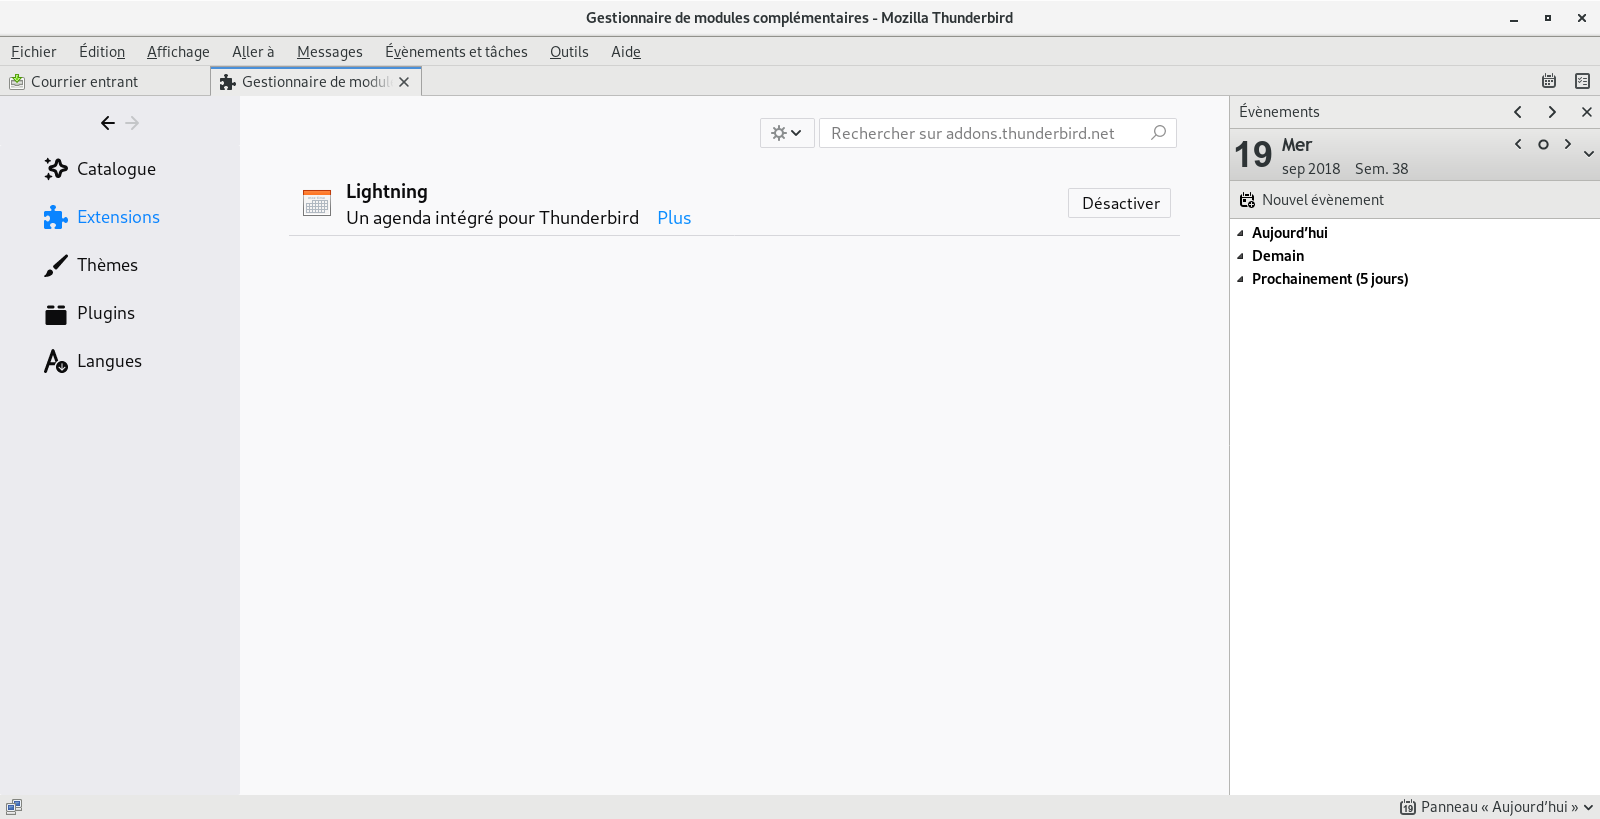Open the Évènements et tâches menu
Image resolution: width=1600 pixels, height=819 pixels.
tap(456, 52)
